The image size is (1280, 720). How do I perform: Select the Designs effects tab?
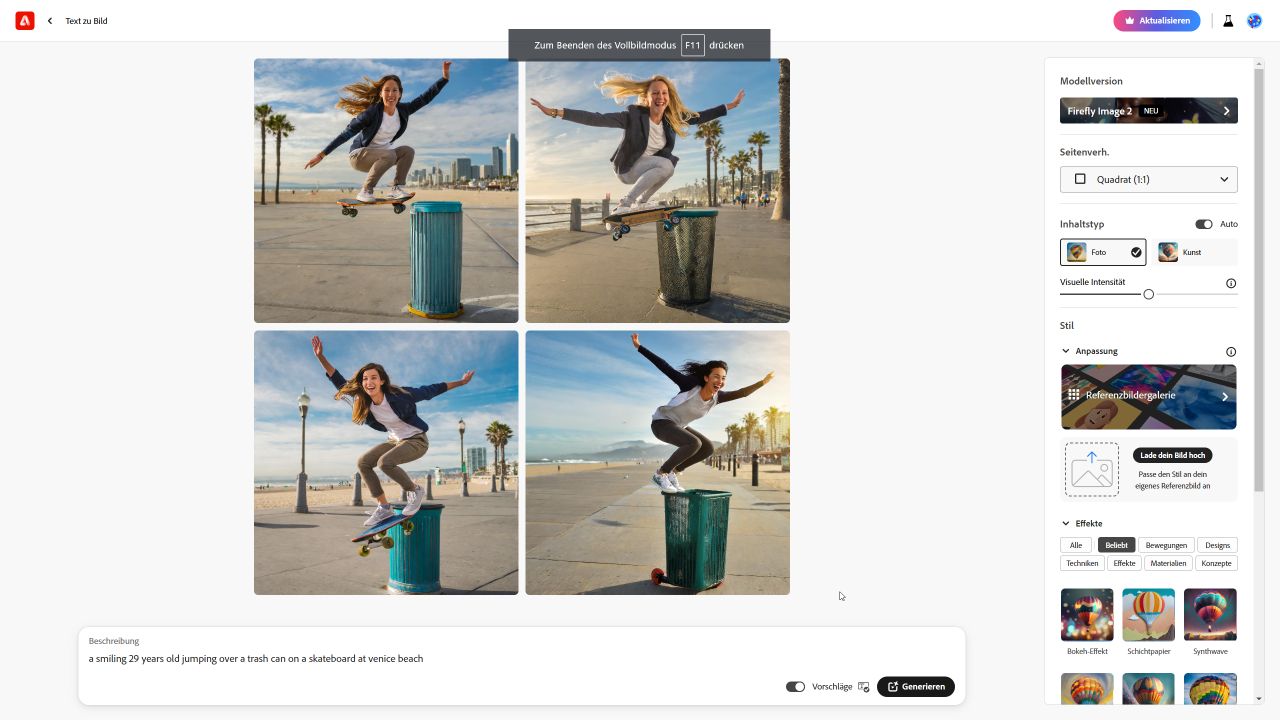[1217, 545]
